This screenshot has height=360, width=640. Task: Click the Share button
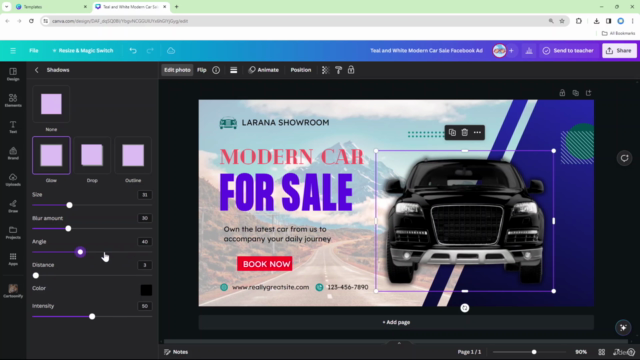pos(619,51)
